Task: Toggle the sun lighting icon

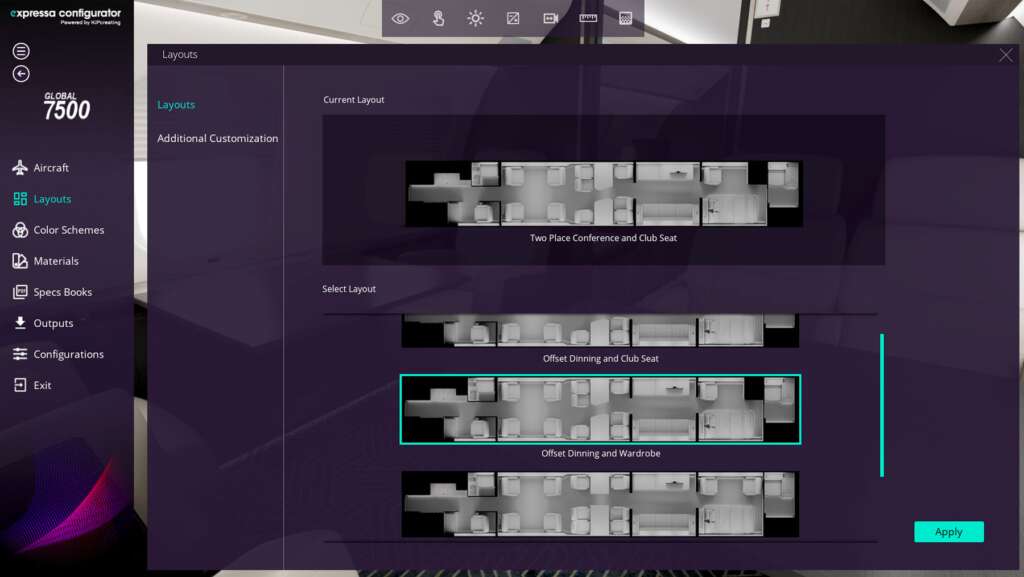Action: point(475,18)
